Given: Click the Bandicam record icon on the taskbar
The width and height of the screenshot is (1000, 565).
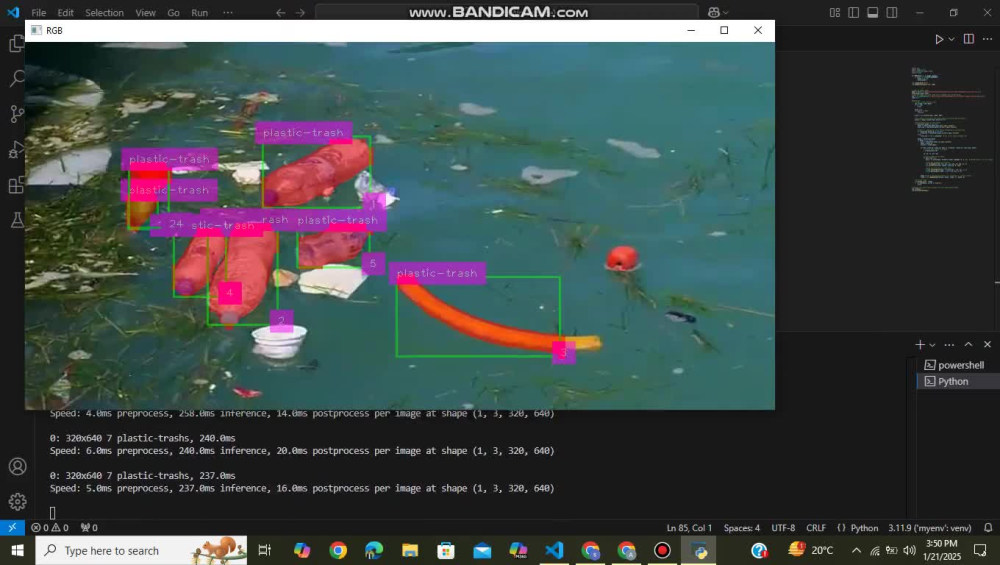Looking at the screenshot, I should (x=662, y=550).
